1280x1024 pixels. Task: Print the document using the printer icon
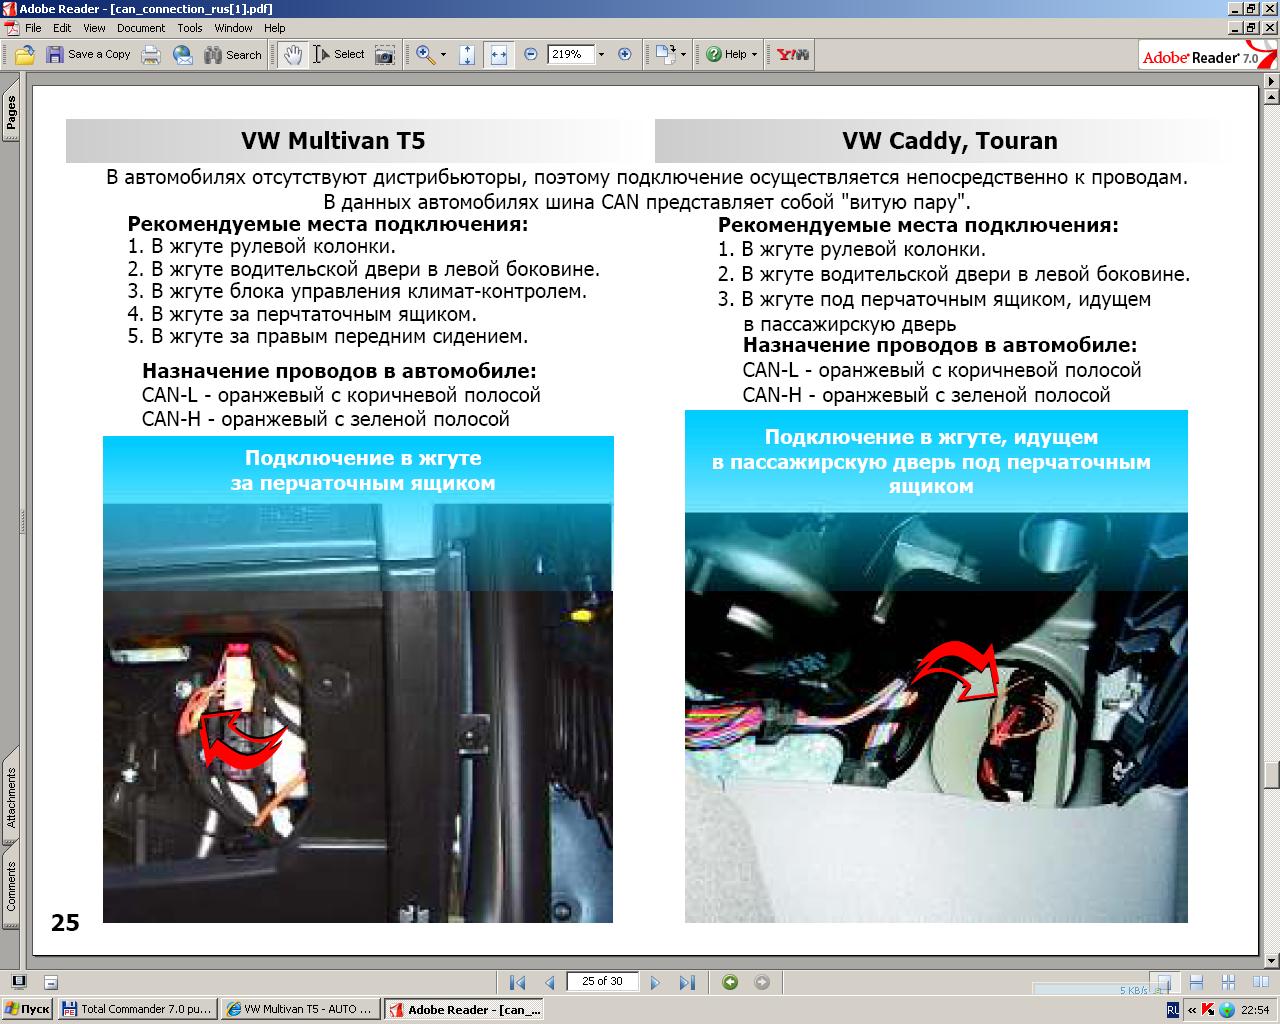[151, 55]
